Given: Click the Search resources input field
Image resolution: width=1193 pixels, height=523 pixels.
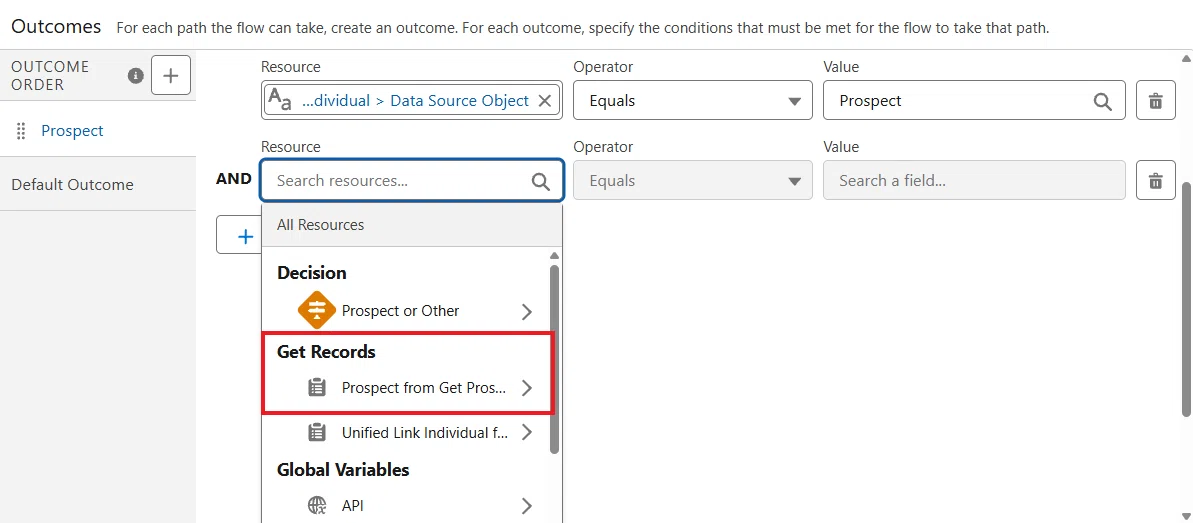Looking at the screenshot, I should (412, 180).
